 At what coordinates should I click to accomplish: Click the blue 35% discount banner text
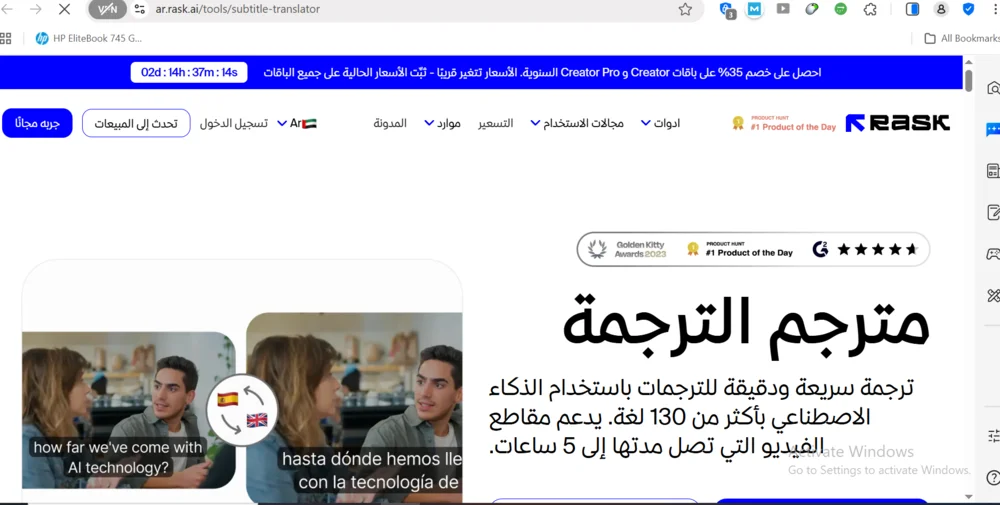click(542, 73)
